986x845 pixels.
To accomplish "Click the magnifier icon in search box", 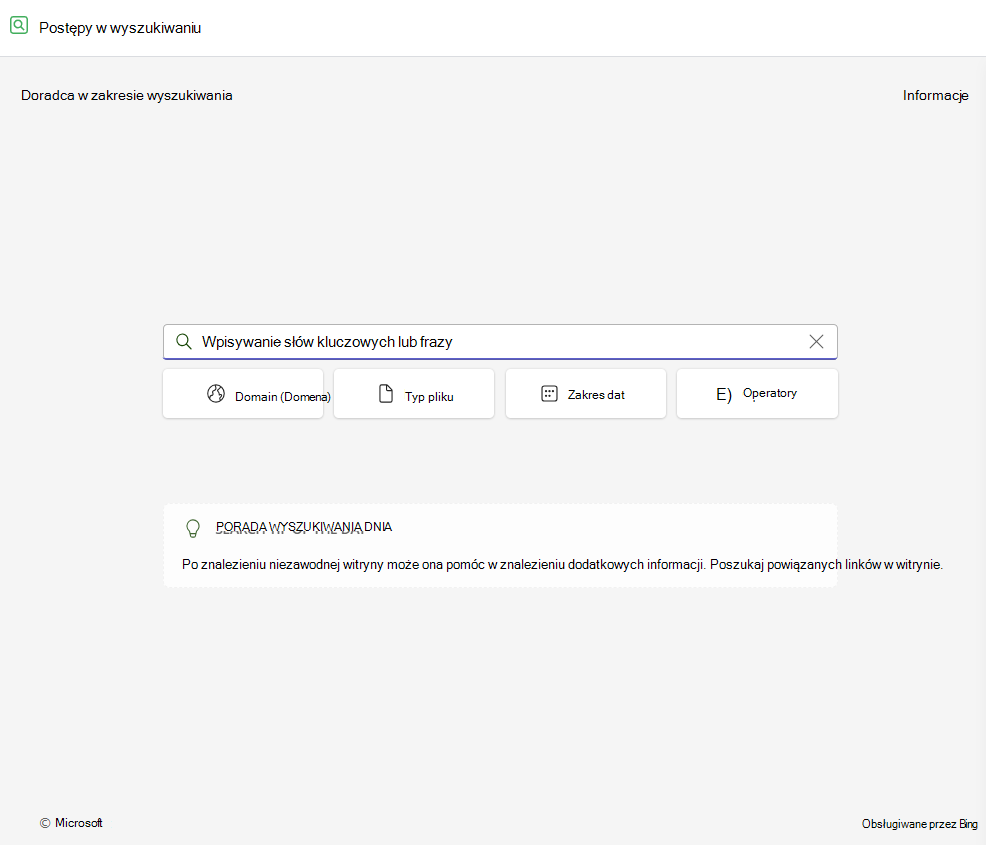I will [x=184, y=341].
